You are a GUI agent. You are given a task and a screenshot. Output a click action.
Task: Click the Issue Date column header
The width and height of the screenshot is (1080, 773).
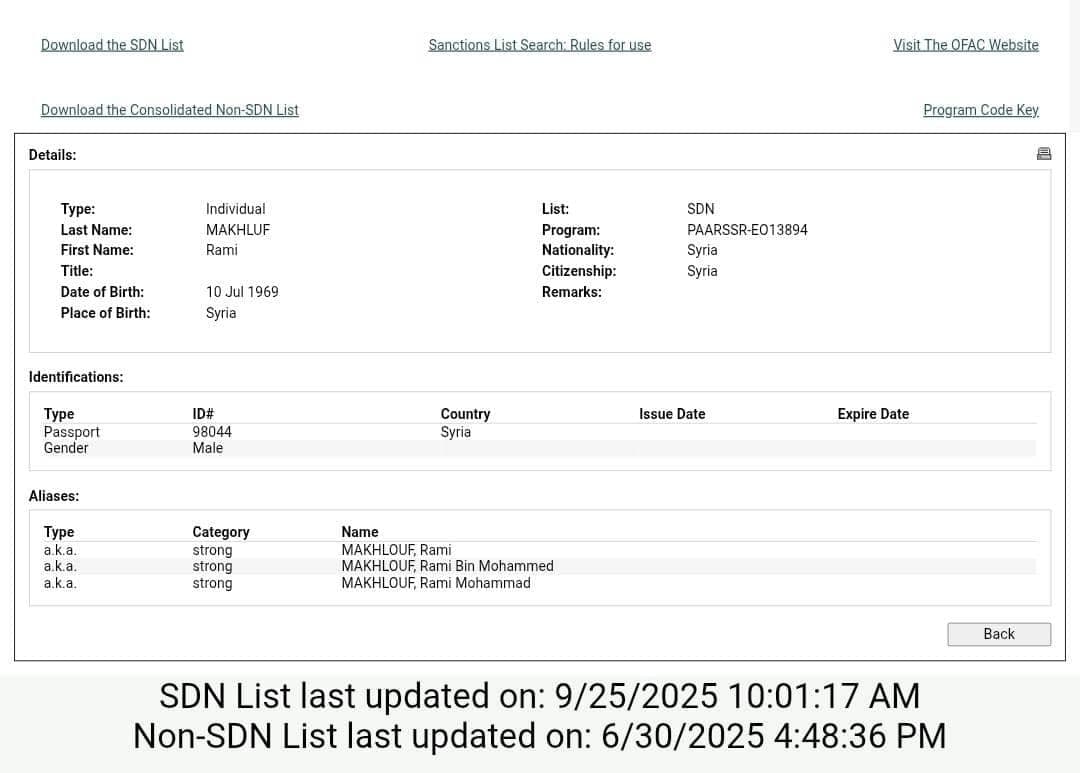pyautogui.click(x=672, y=414)
